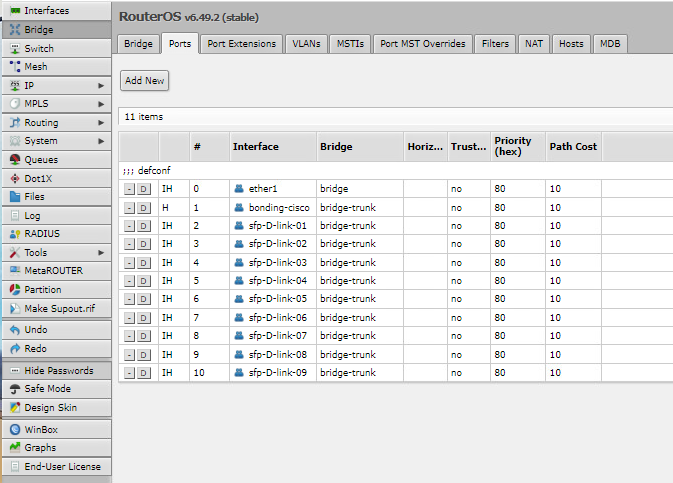This screenshot has width=673, height=483.
Task: Sort by the # column header
Action: (209, 147)
